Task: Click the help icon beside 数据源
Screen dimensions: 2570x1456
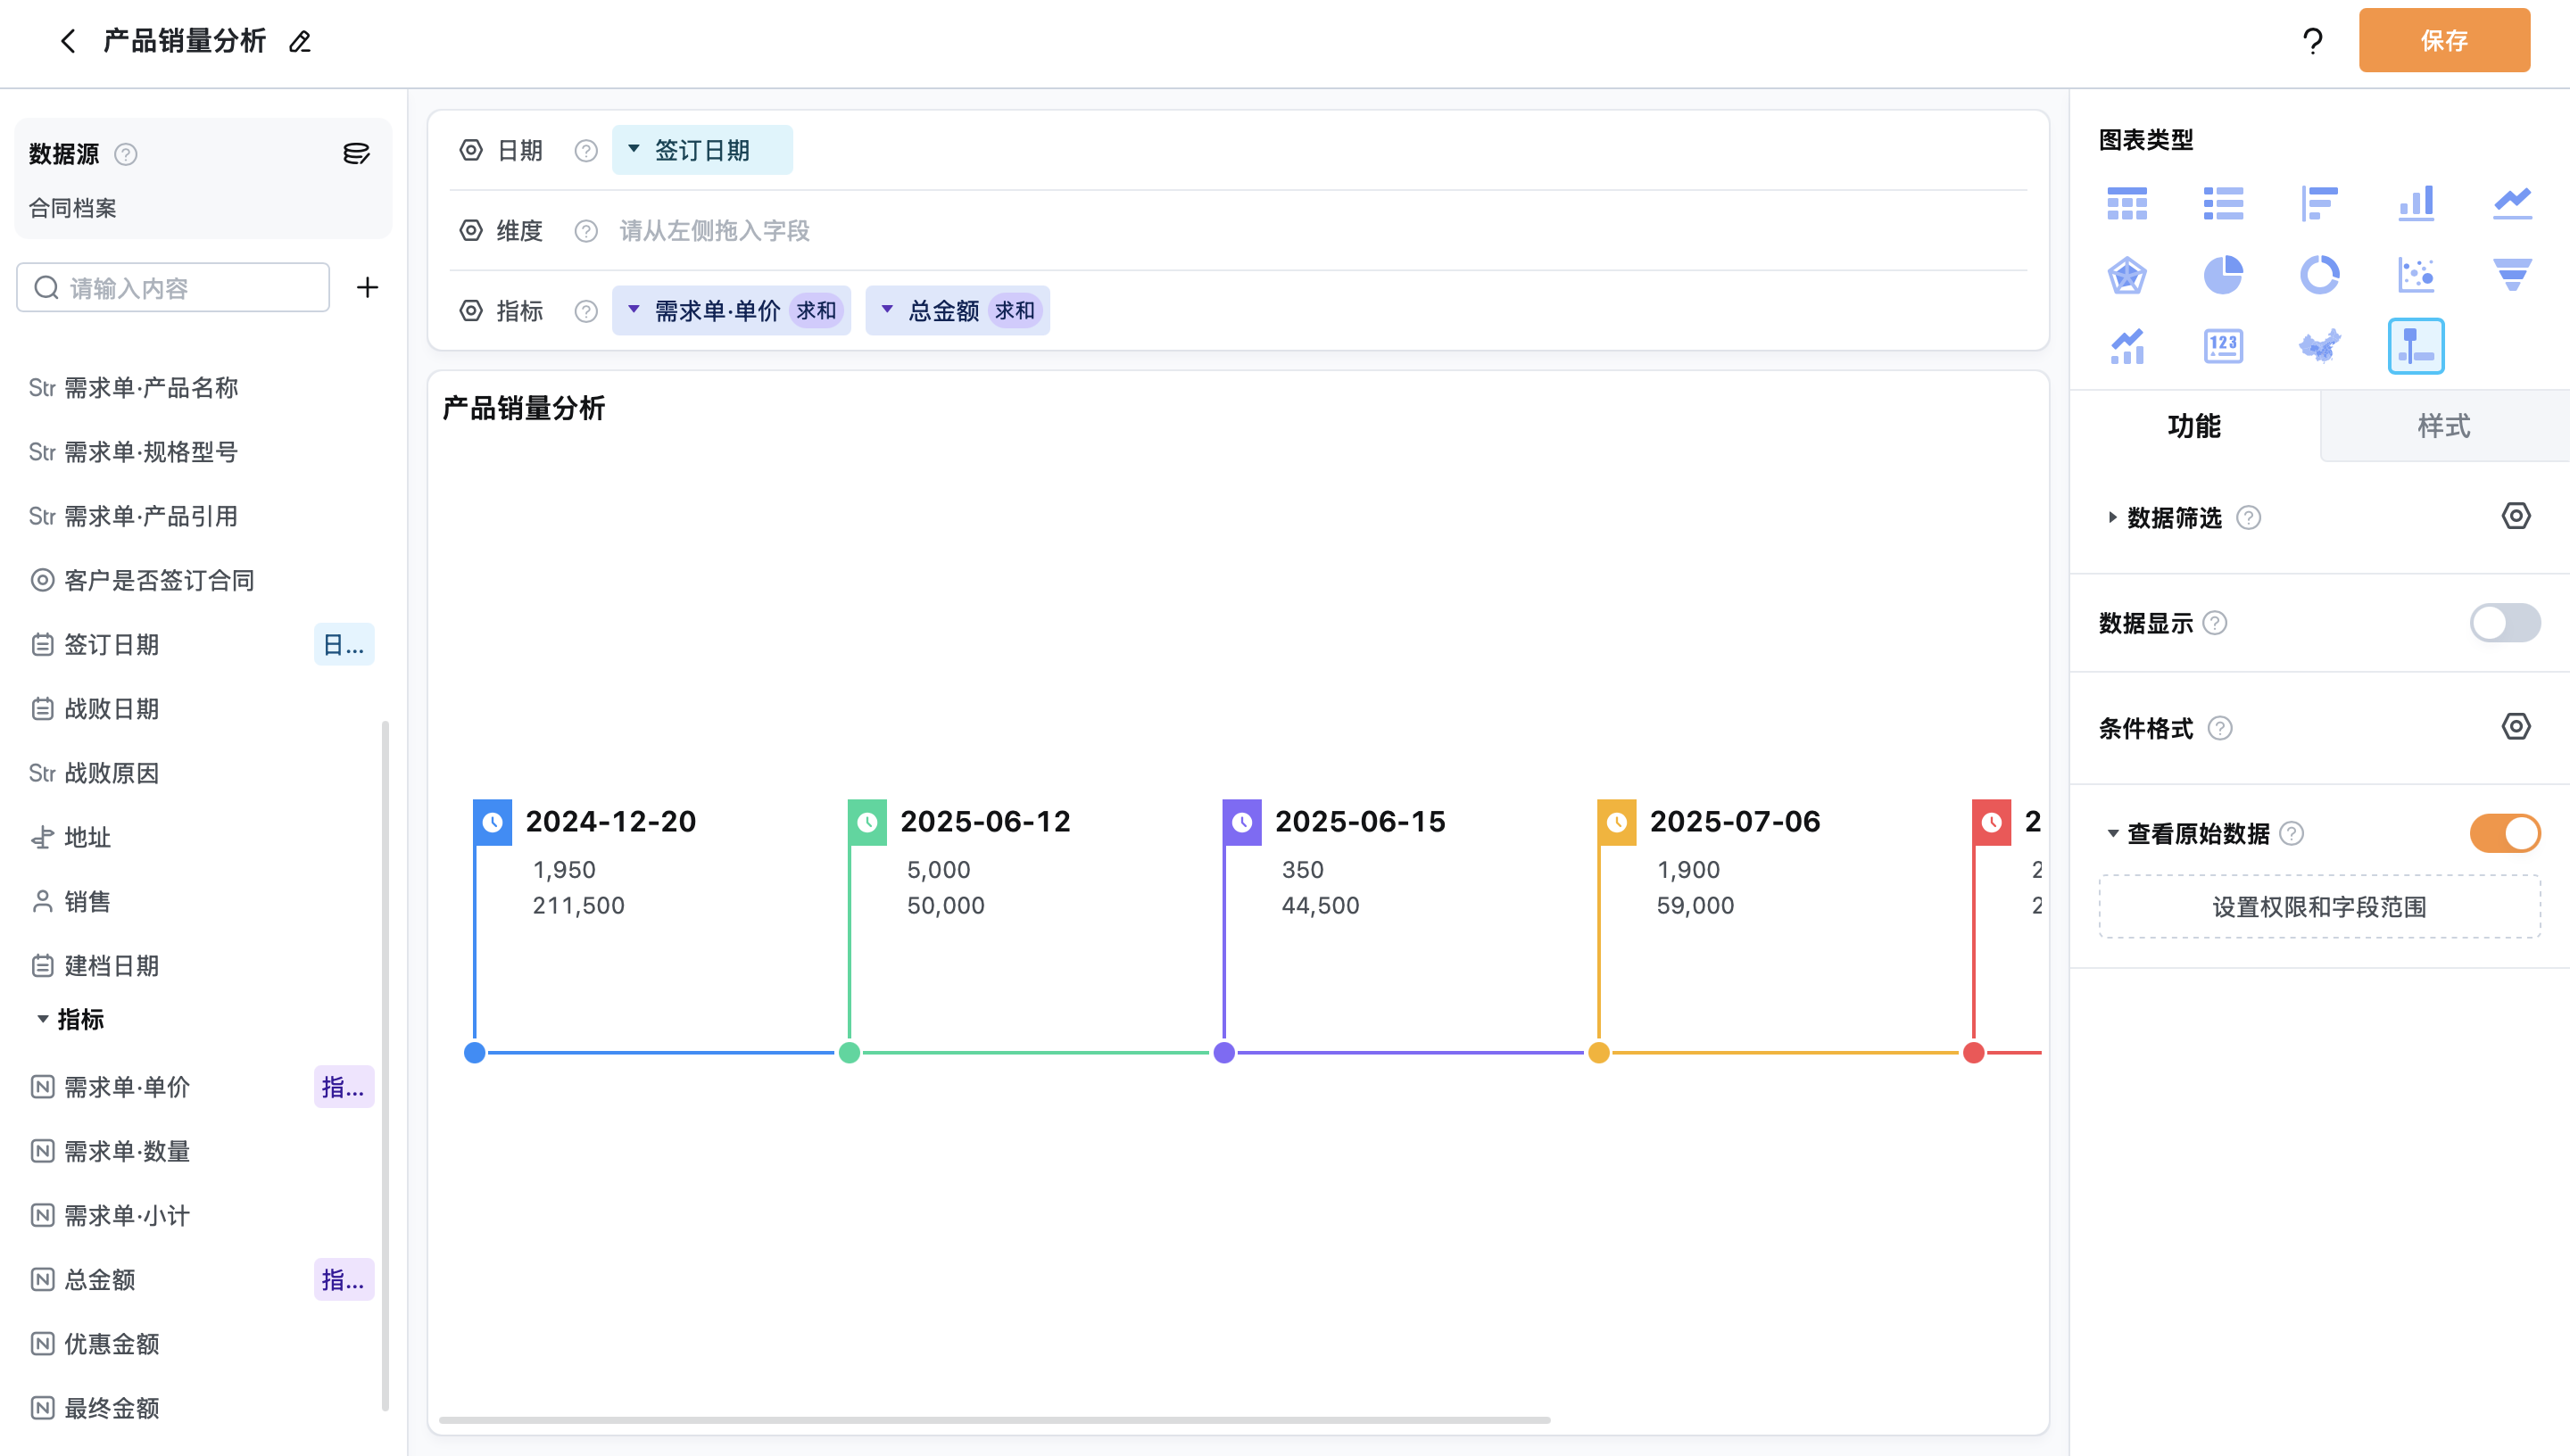Action: tap(126, 154)
